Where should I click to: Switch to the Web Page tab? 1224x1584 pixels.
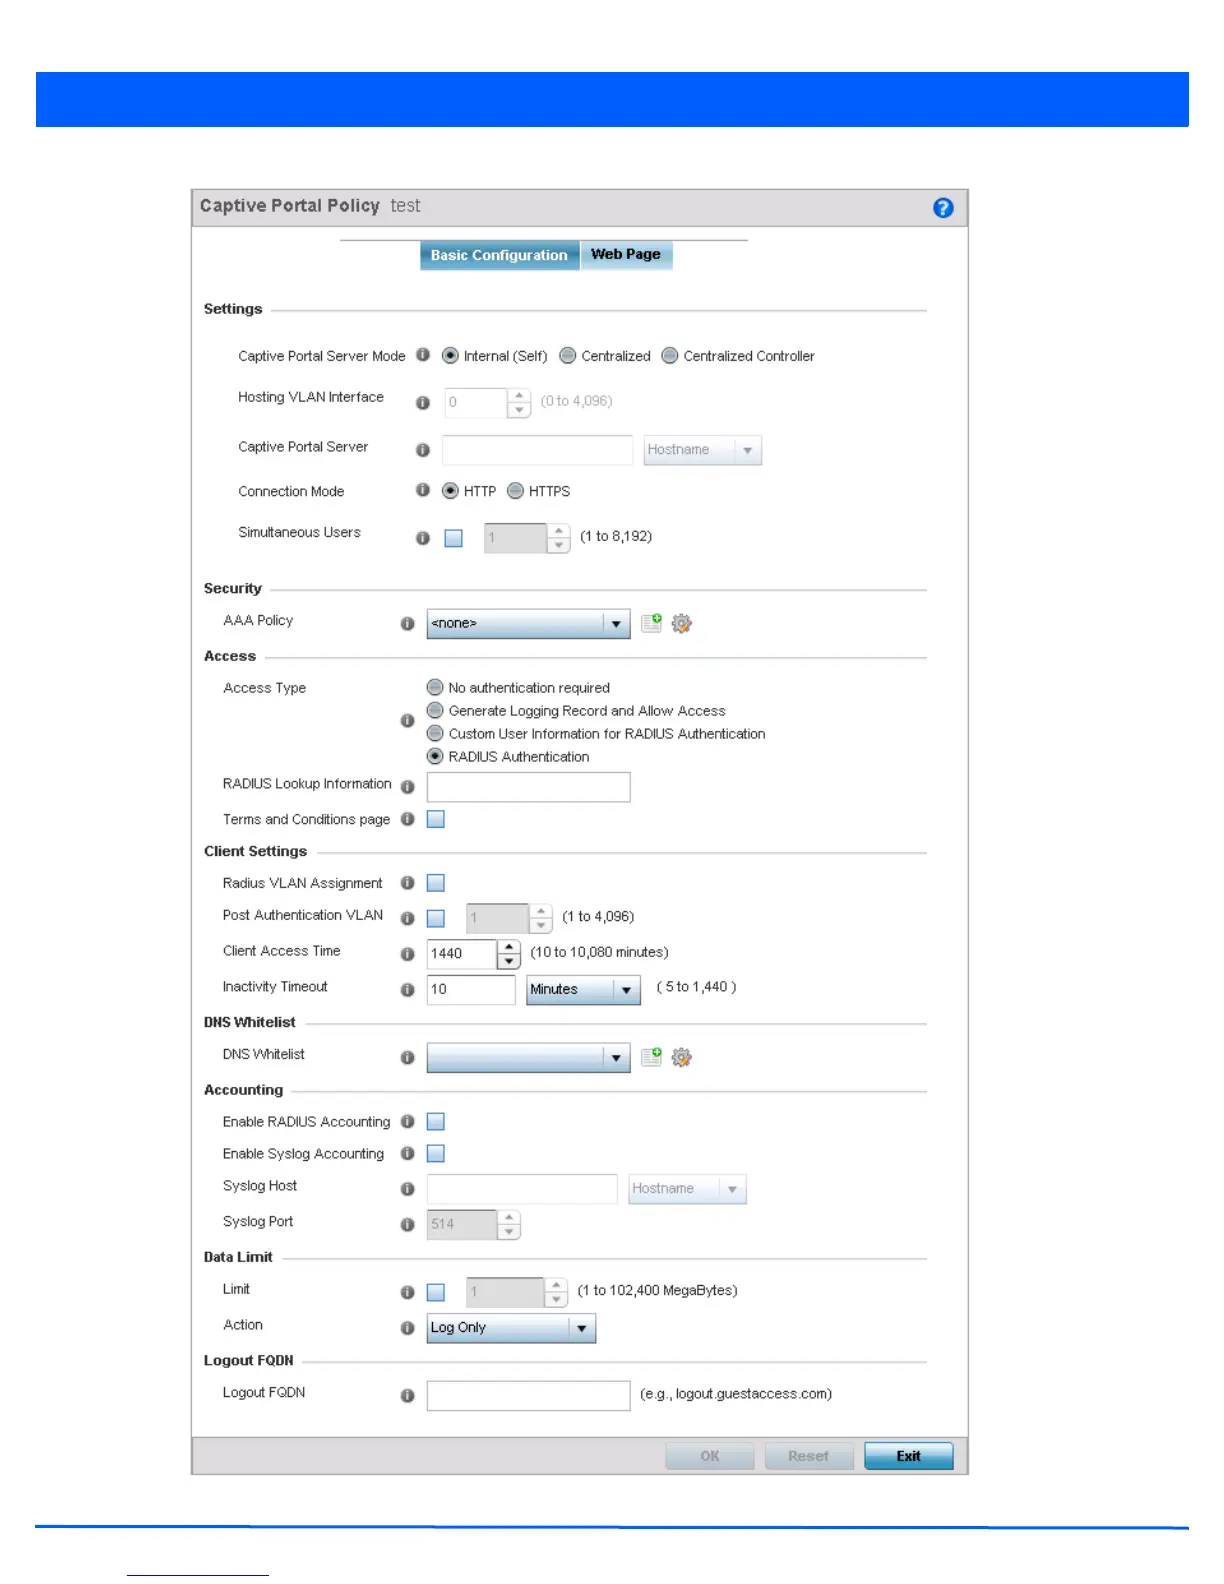626,255
